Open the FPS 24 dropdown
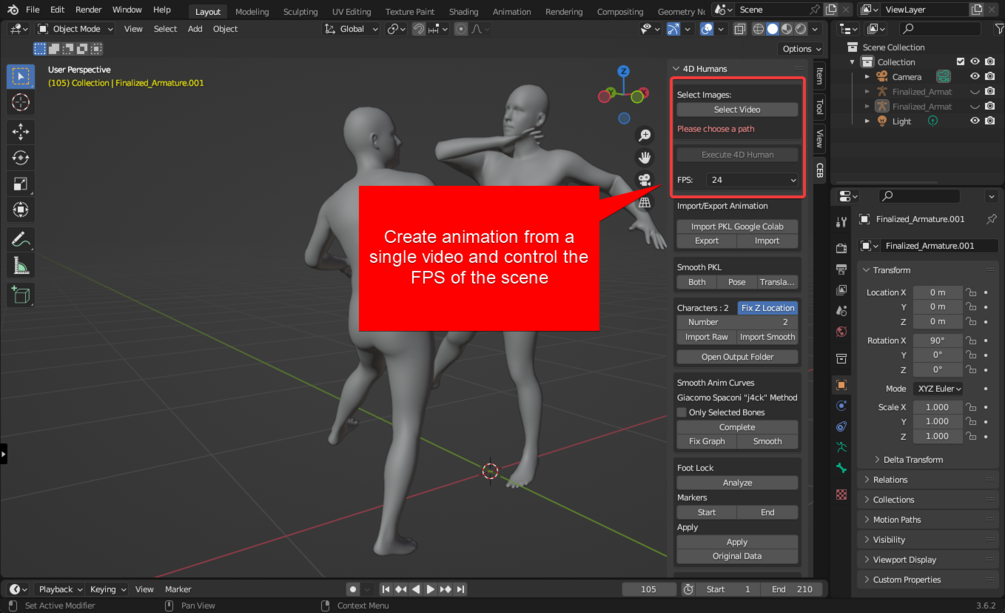 [x=752, y=180]
